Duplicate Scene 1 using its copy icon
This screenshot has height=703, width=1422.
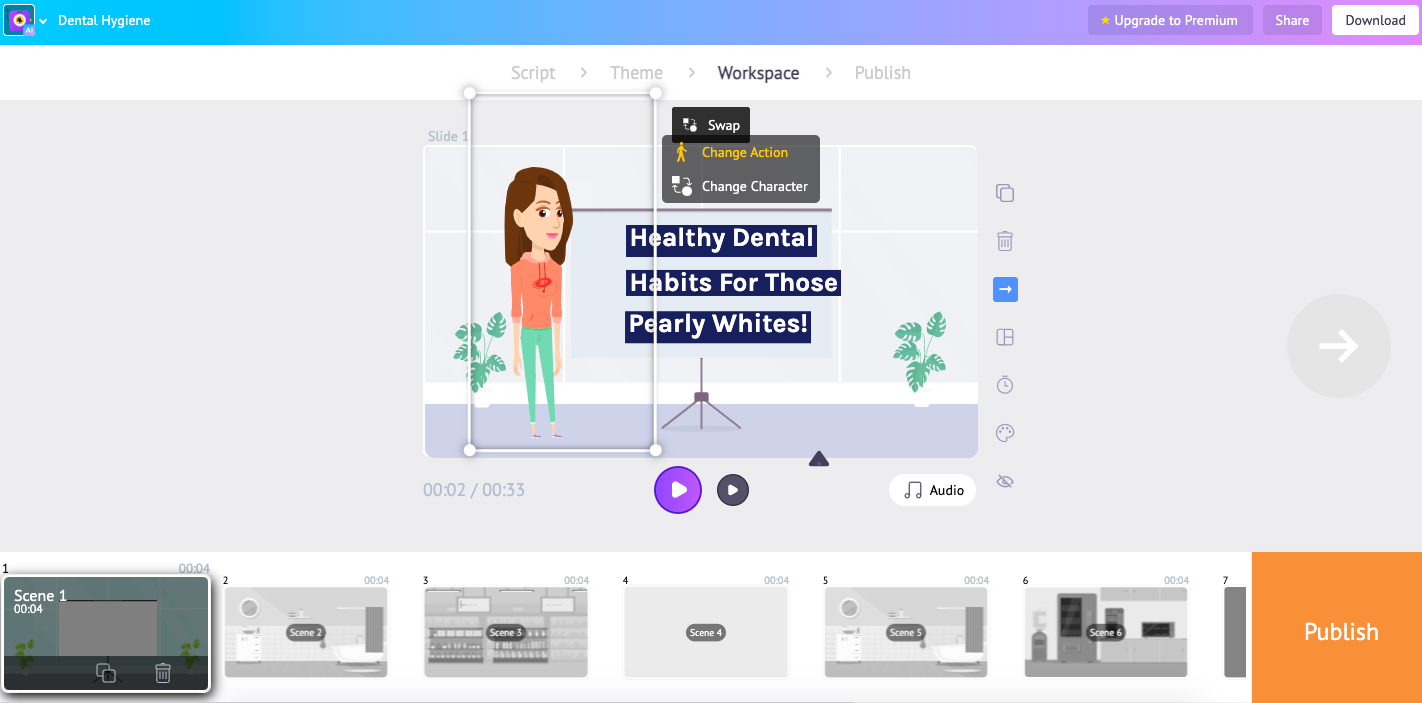(105, 673)
